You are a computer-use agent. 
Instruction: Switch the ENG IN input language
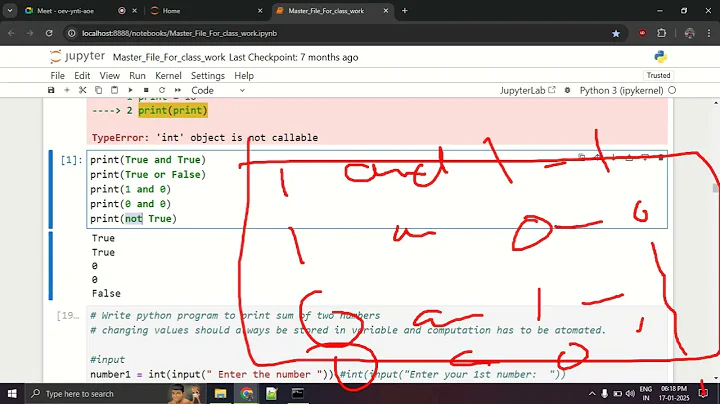646,393
